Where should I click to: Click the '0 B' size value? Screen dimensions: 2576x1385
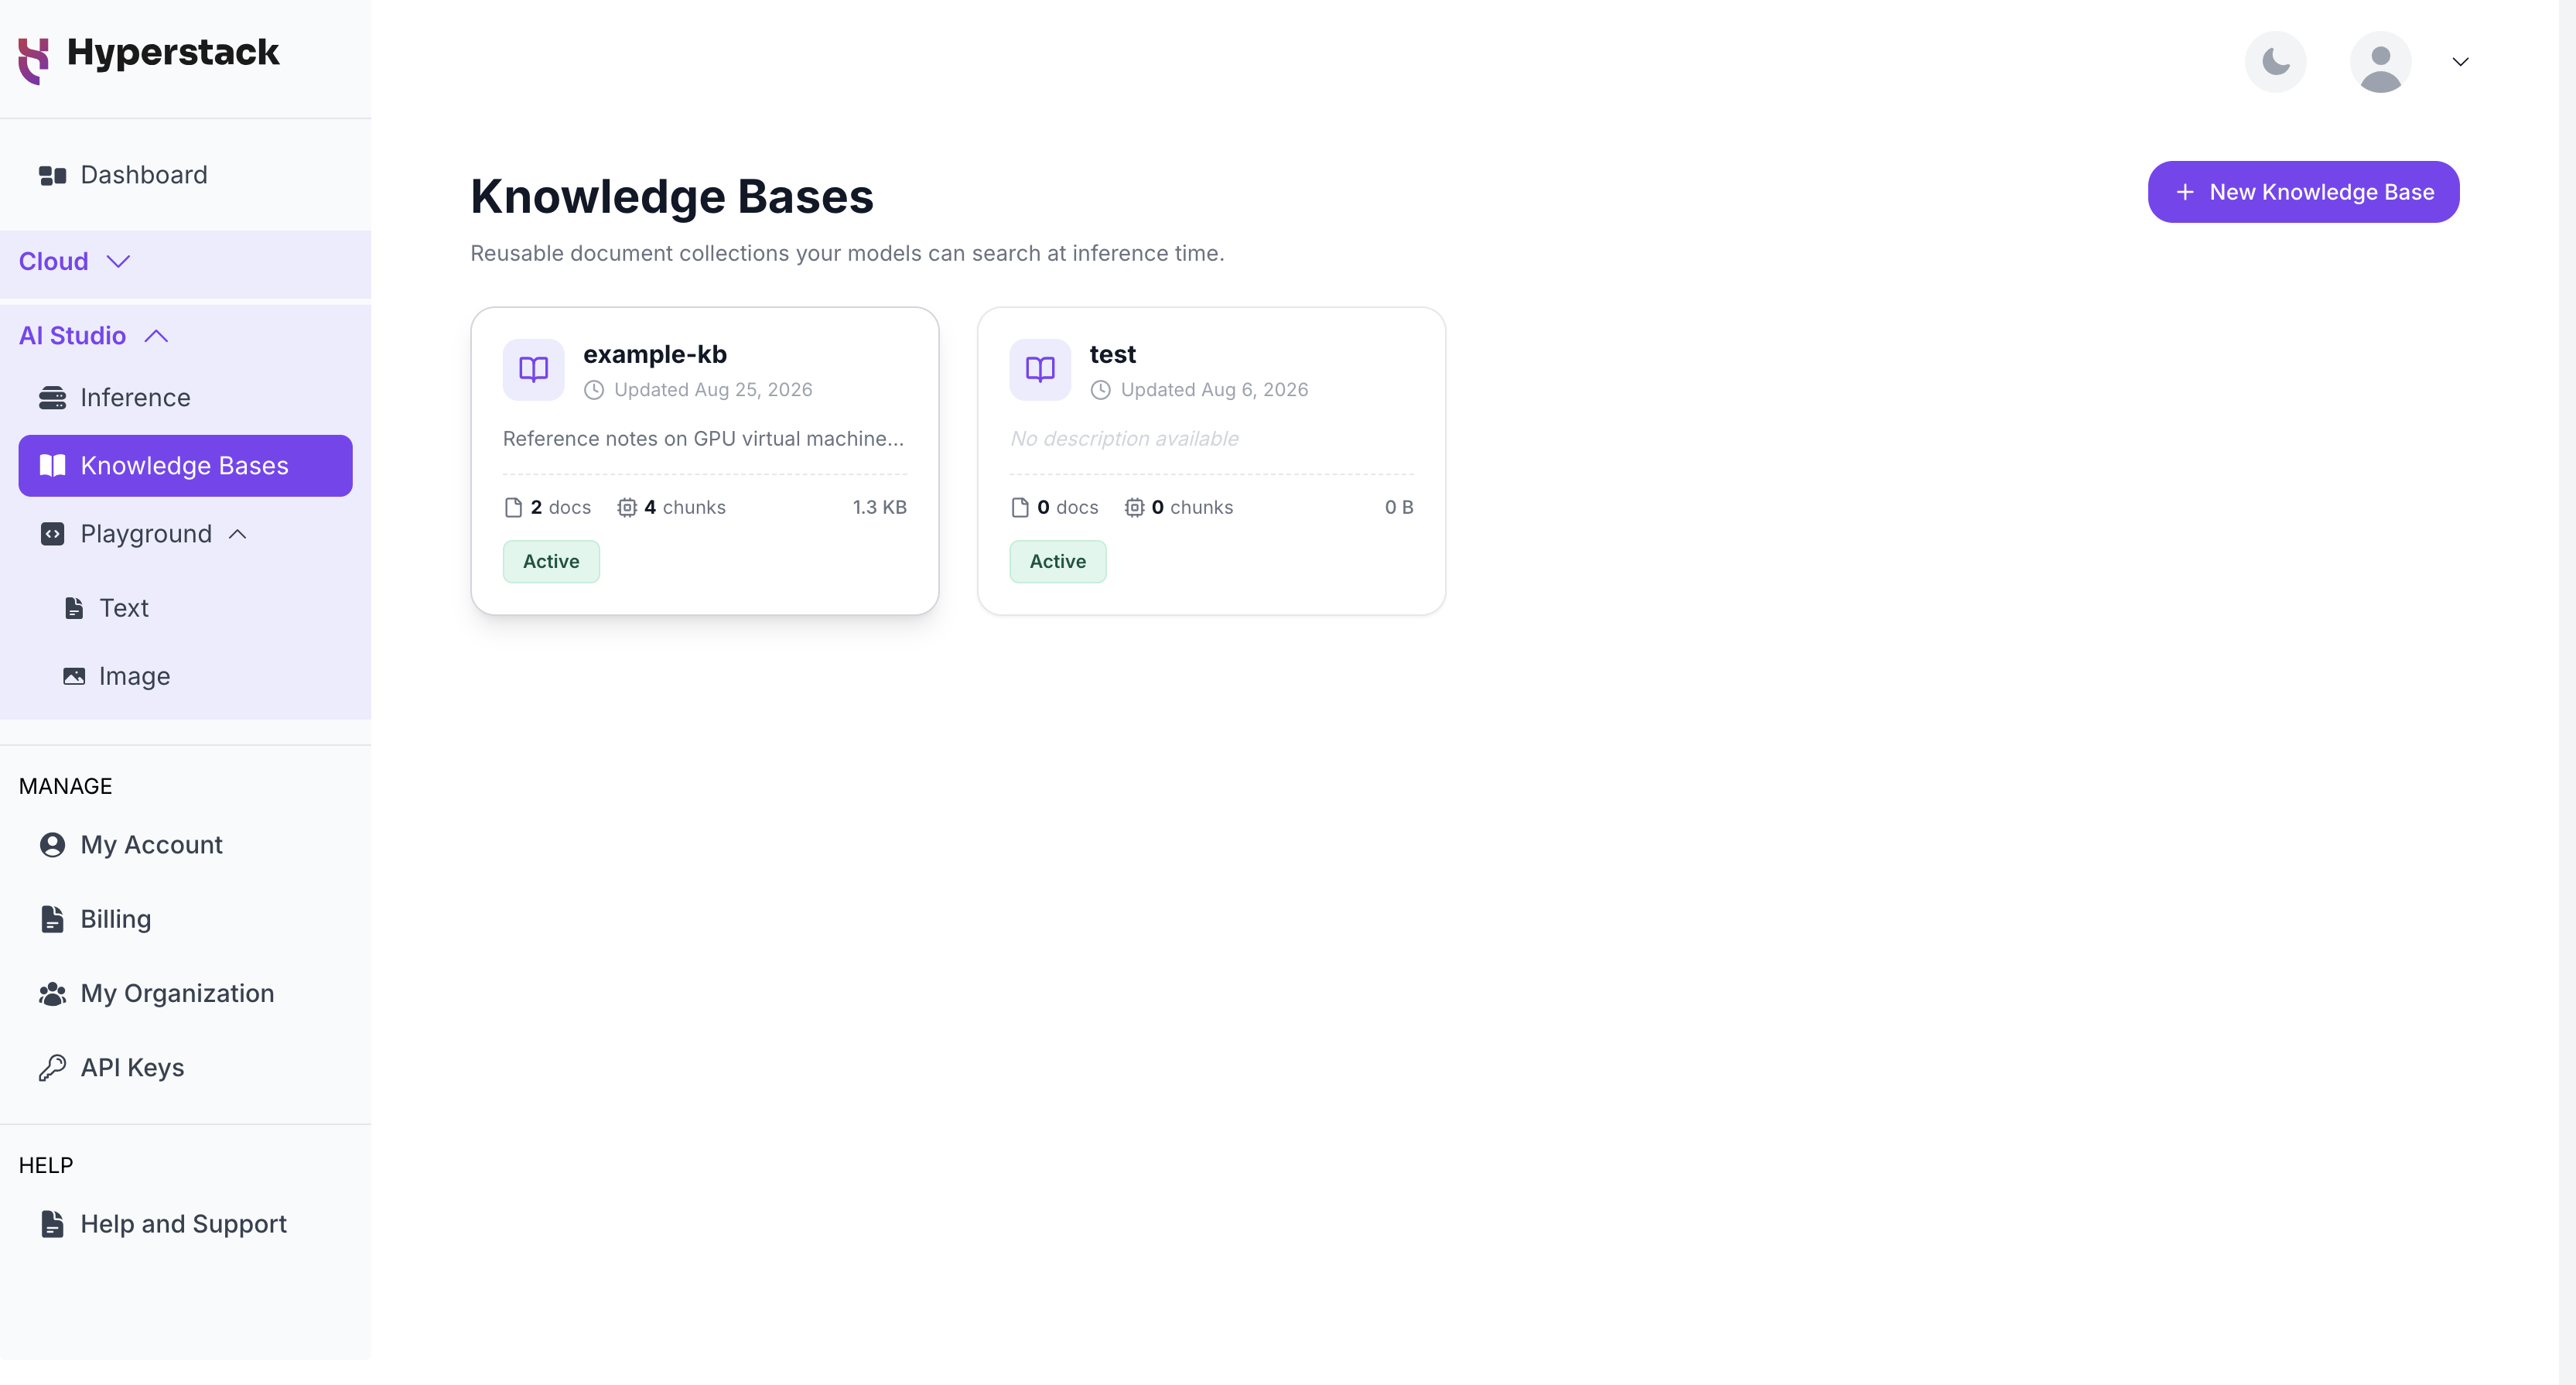[x=1398, y=508]
